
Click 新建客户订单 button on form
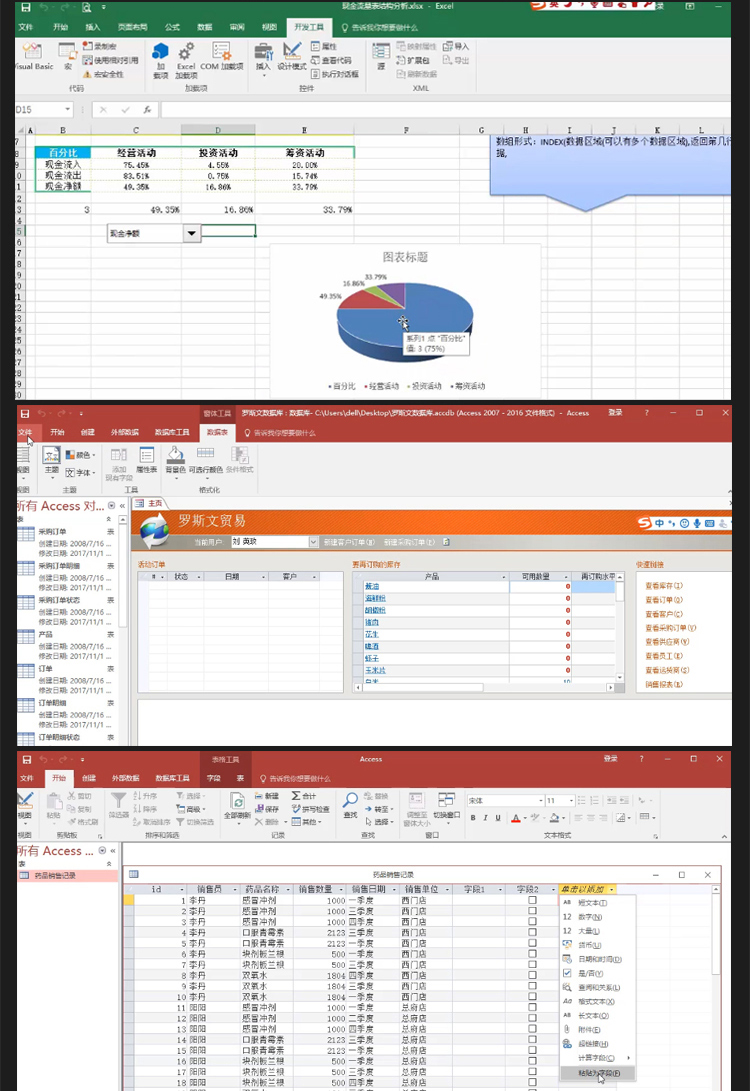[349, 542]
